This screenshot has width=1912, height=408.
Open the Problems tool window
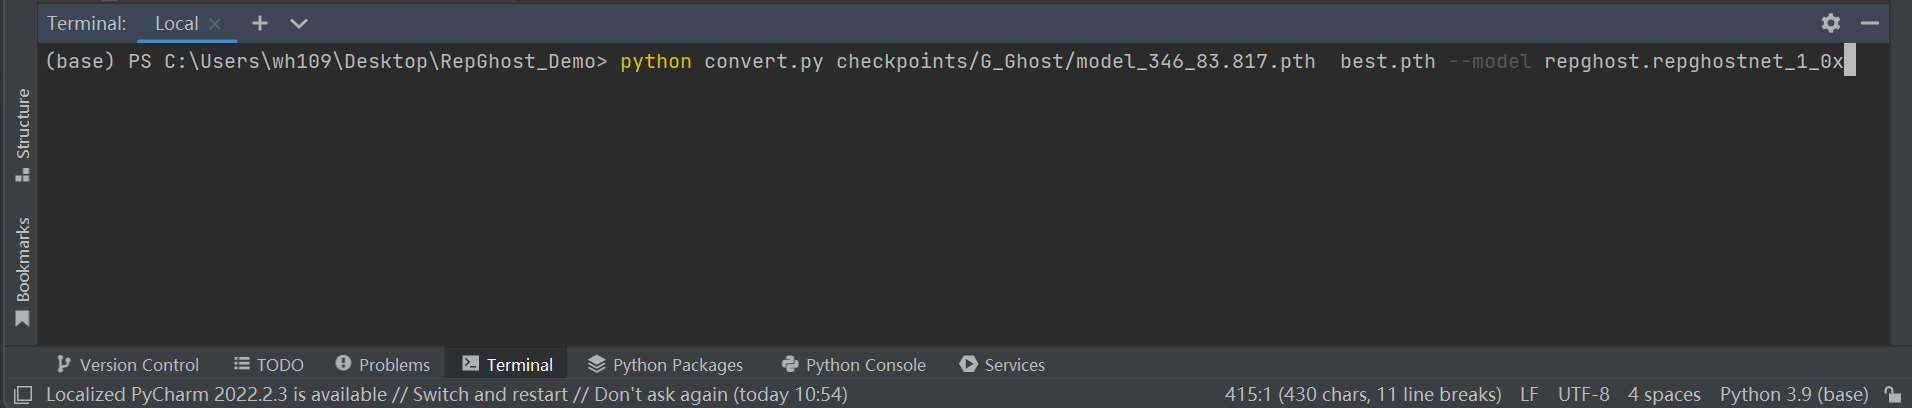click(383, 365)
